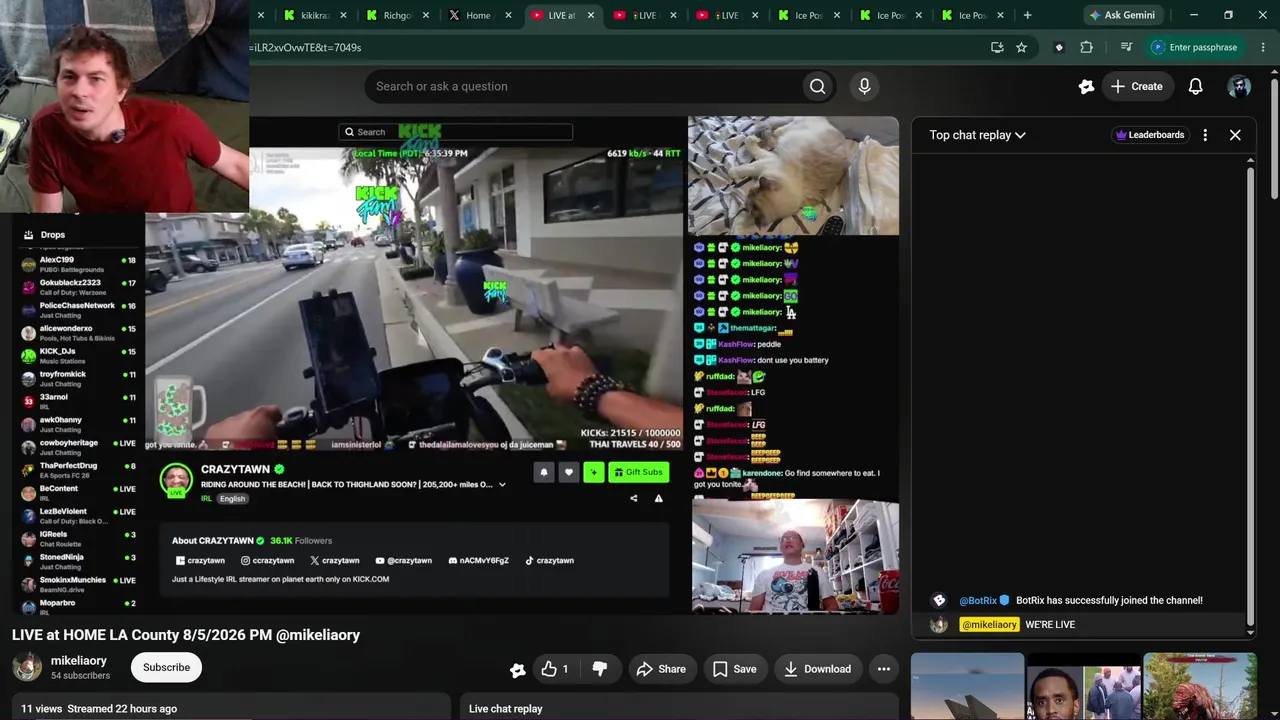Open the mikeliaory channel avatar below the video
This screenshot has width=1280, height=720.
[27, 668]
